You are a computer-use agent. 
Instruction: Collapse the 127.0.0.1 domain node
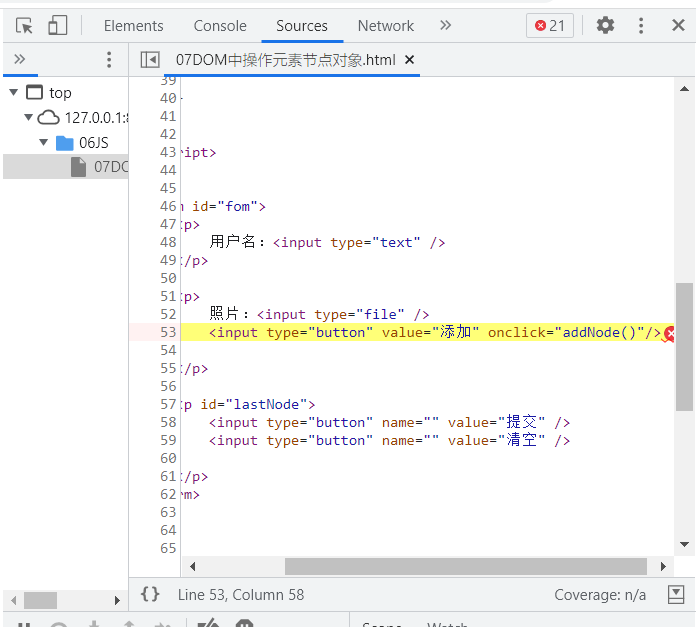28,117
